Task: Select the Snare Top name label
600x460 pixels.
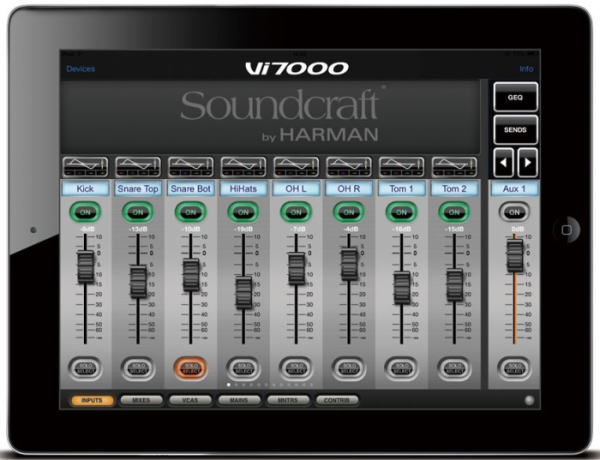Action: pos(138,189)
